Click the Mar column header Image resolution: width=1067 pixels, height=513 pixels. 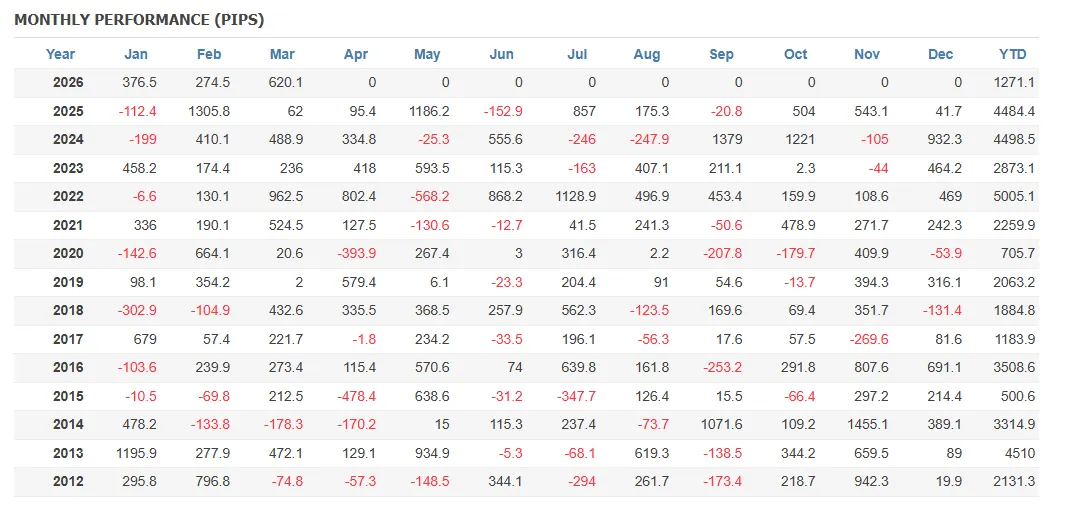[x=282, y=54]
